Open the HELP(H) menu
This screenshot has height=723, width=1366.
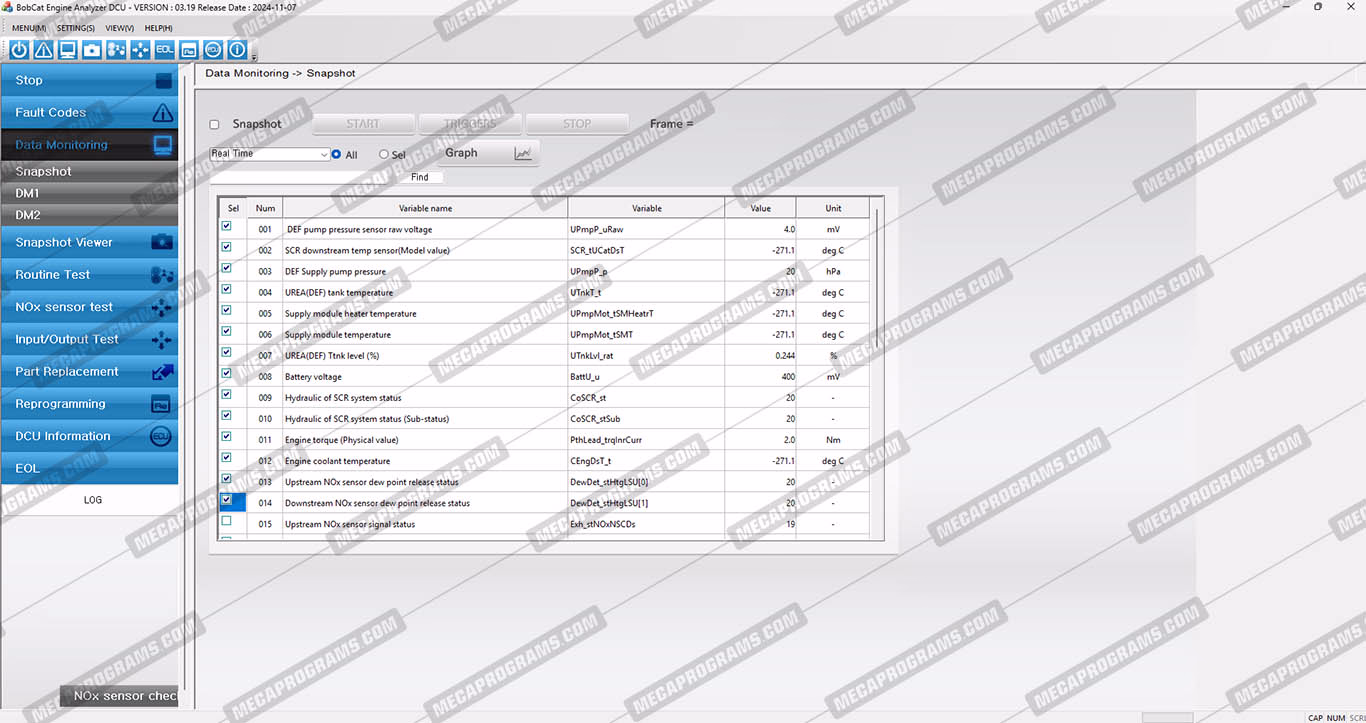point(159,28)
